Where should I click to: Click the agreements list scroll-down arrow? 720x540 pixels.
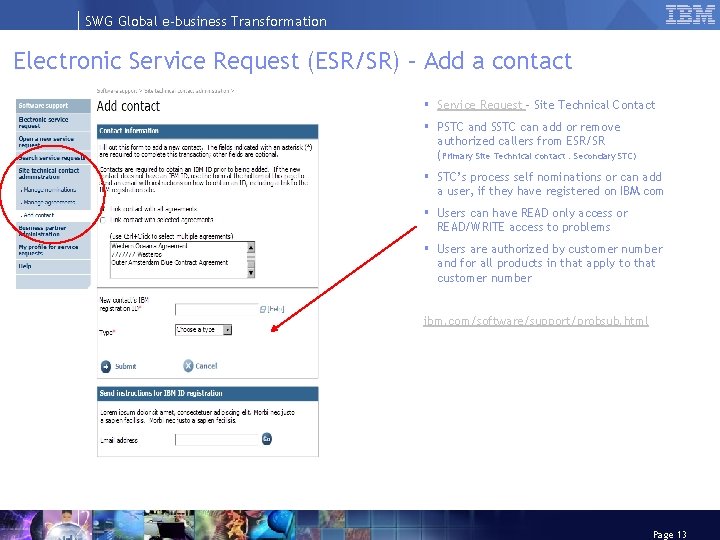pos(251,273)
